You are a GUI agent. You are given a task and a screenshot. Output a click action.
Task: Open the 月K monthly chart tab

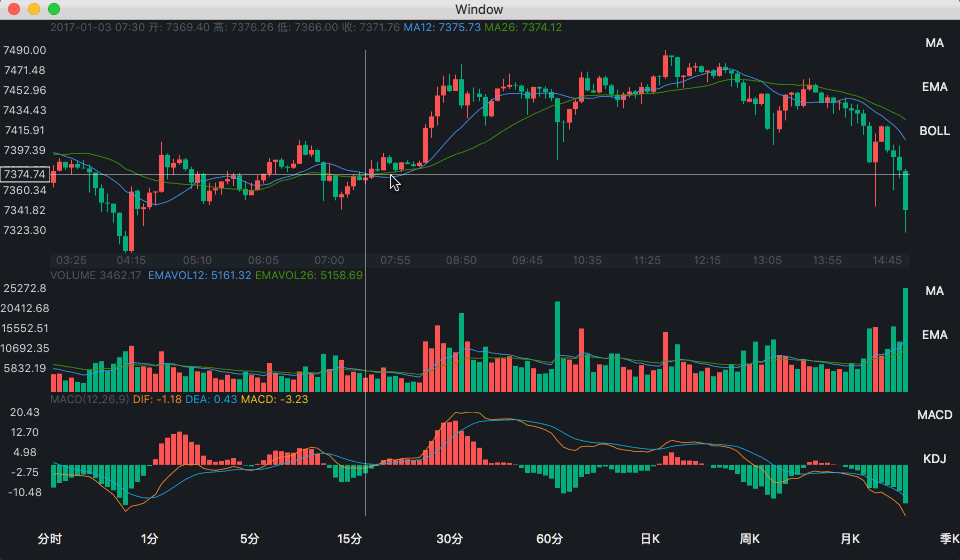[849, 539]
